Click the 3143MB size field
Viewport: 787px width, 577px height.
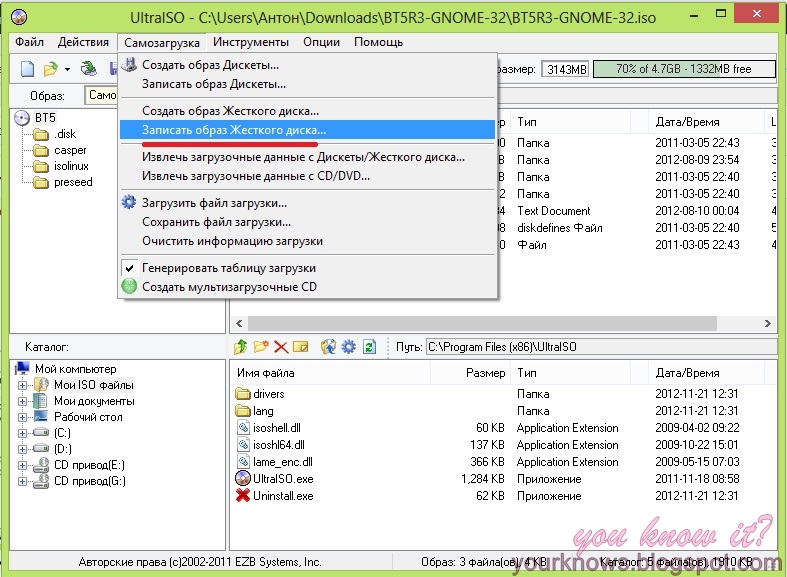pos(566,69)
